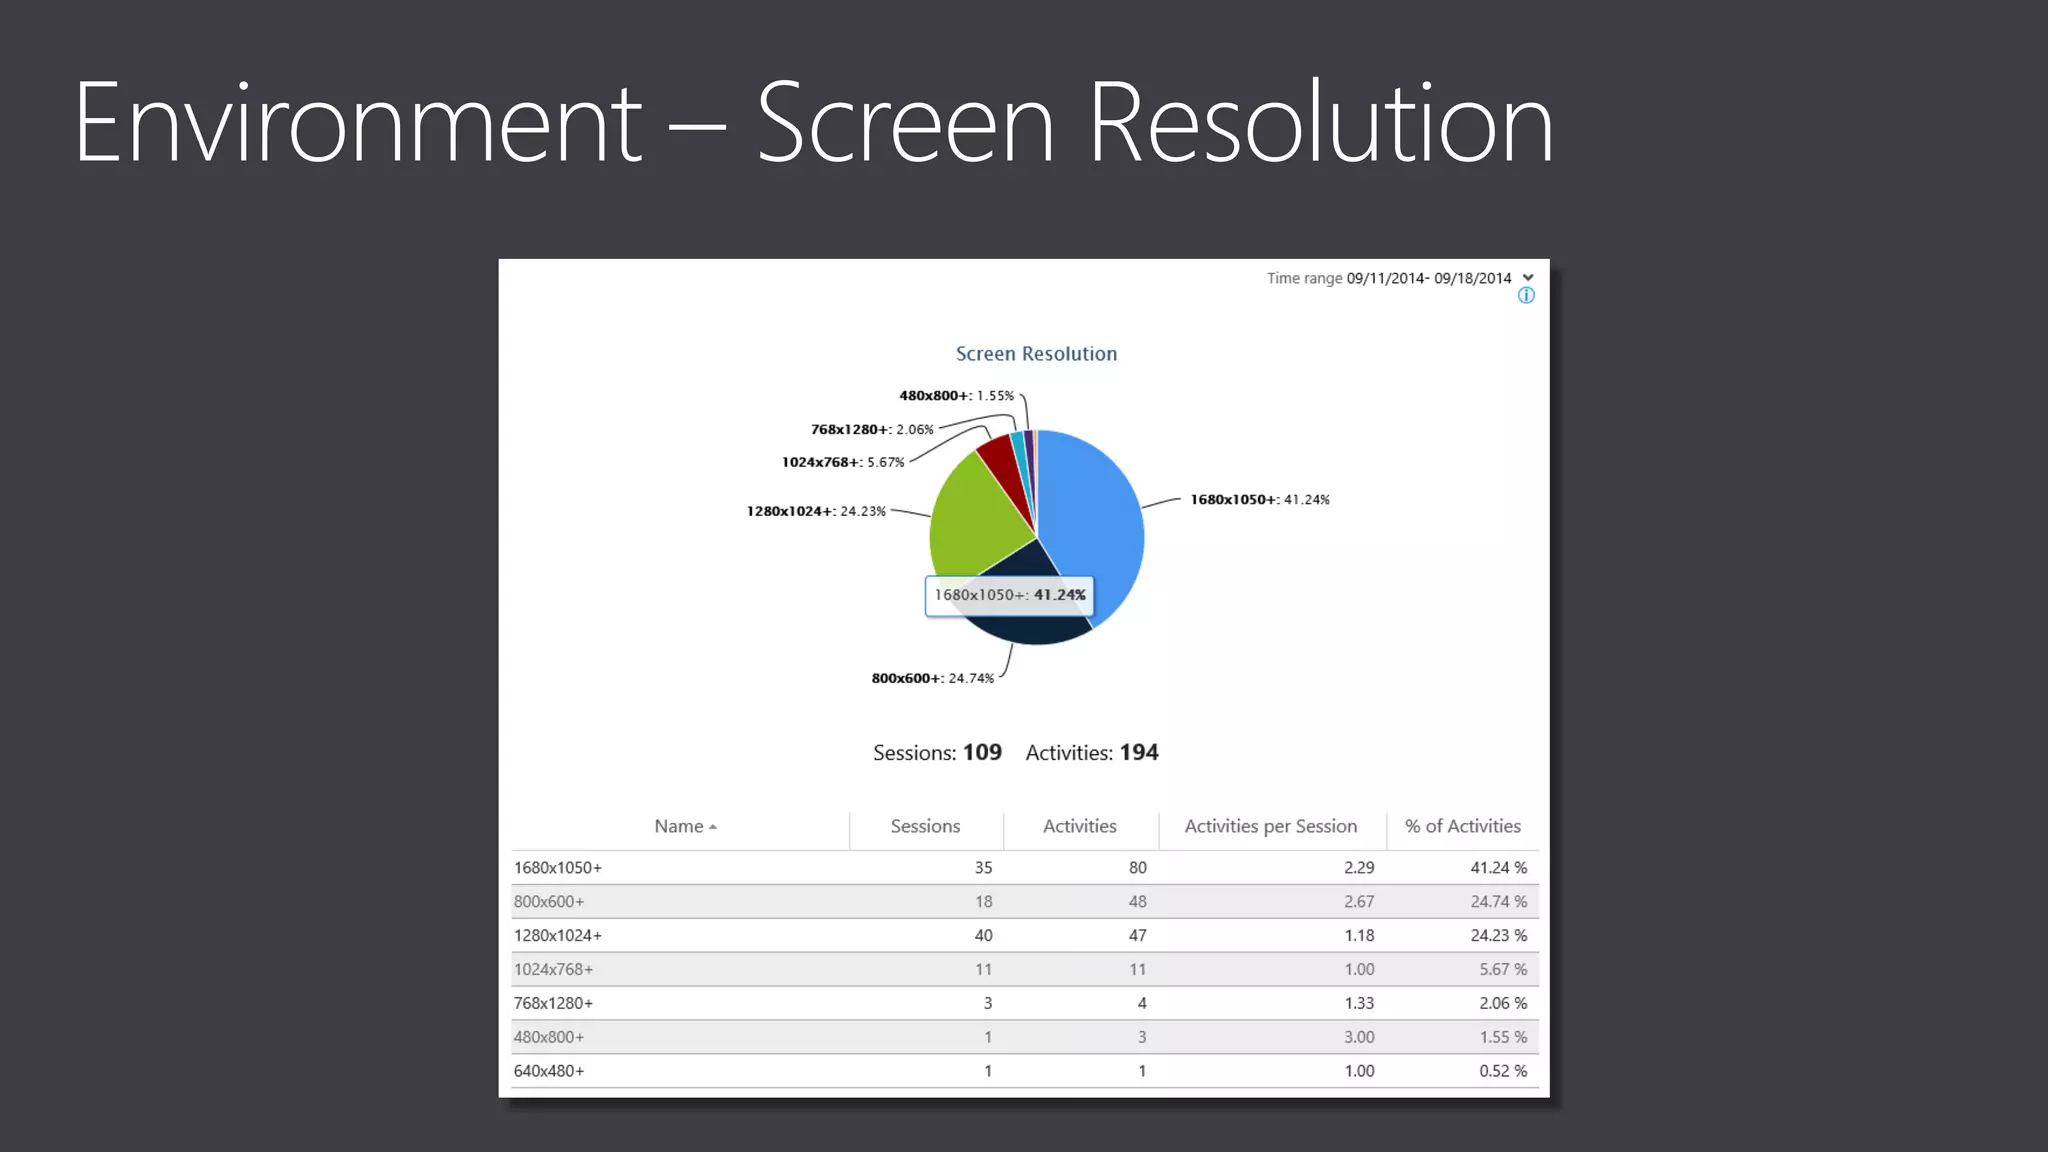
Task: Click the 41.24 % table cell
Action: (x=1499, y=867)
